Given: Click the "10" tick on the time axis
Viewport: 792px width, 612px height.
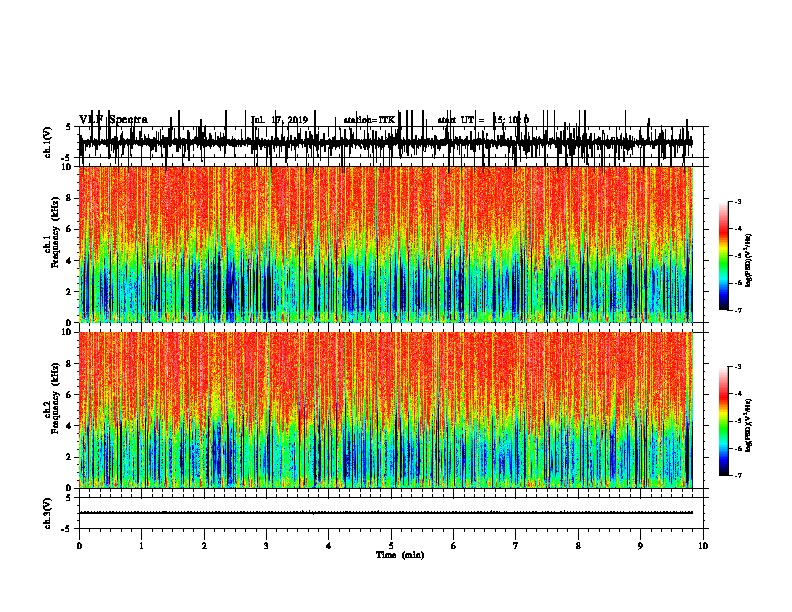Looking at the screenshot, I should 703,546.
